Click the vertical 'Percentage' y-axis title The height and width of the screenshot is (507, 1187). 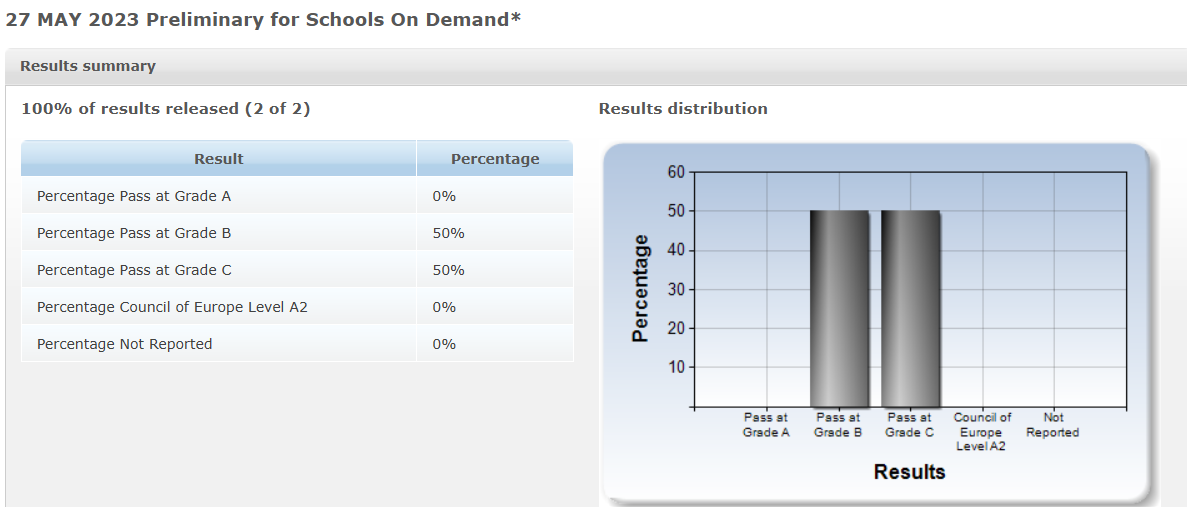[x=640, y=288]
